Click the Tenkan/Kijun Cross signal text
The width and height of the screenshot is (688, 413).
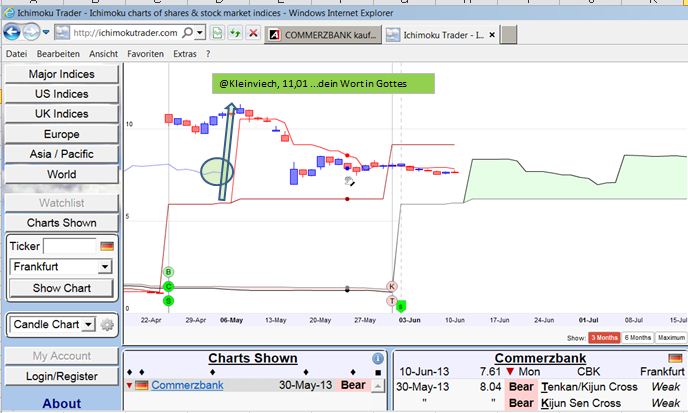(589, 387)
